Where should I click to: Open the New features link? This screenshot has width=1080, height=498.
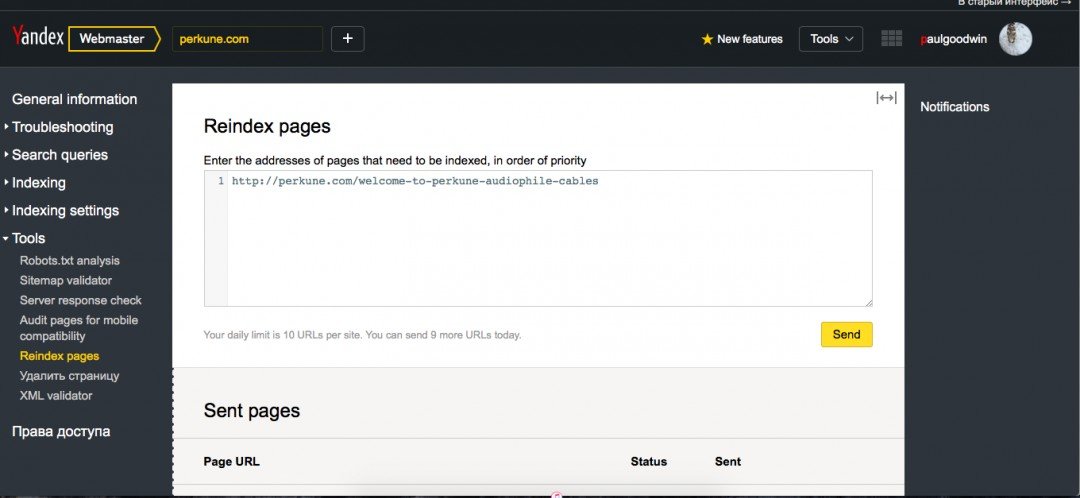749,39
